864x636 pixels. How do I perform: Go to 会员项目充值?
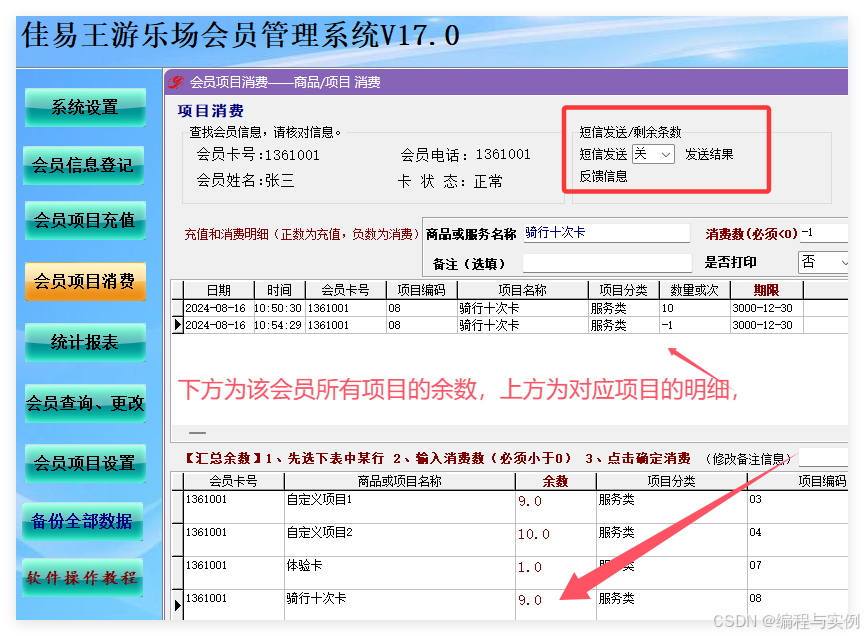(x=85, y=220)
